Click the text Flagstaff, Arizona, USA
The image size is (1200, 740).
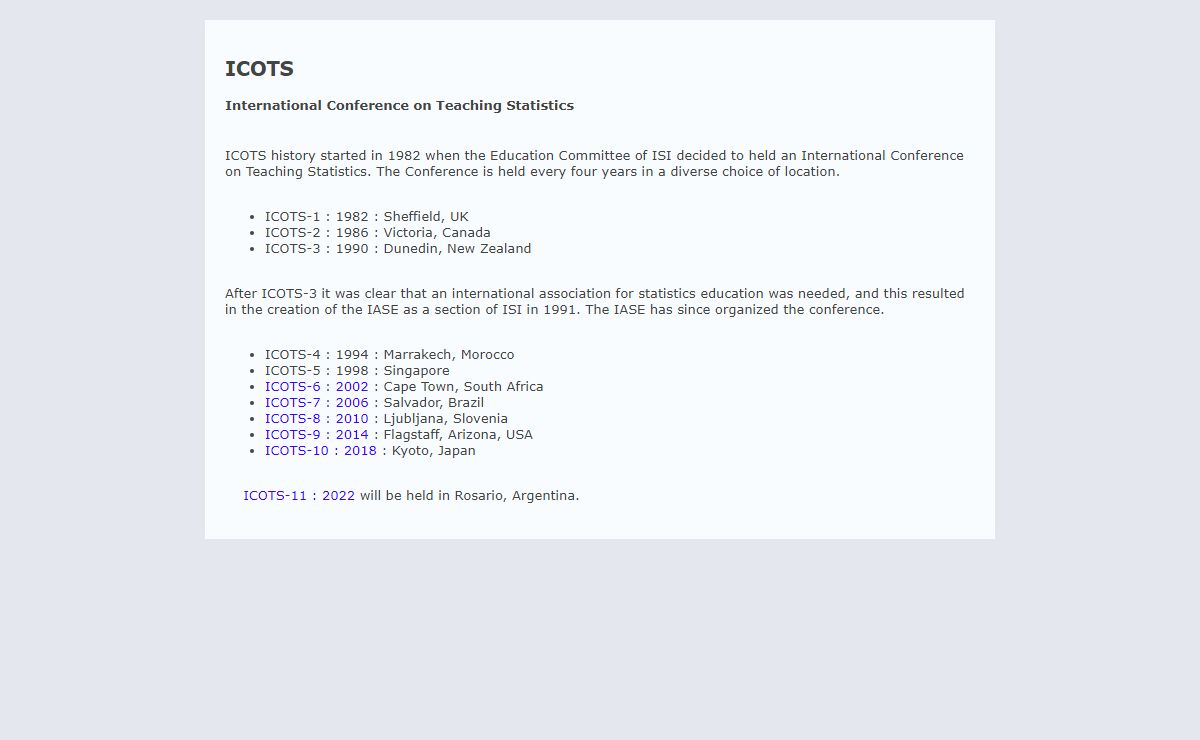tap(458, 434)
